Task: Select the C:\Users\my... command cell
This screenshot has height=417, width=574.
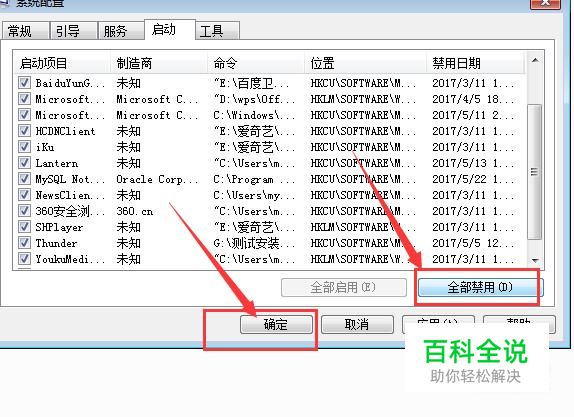Action: tap(253, 195)
